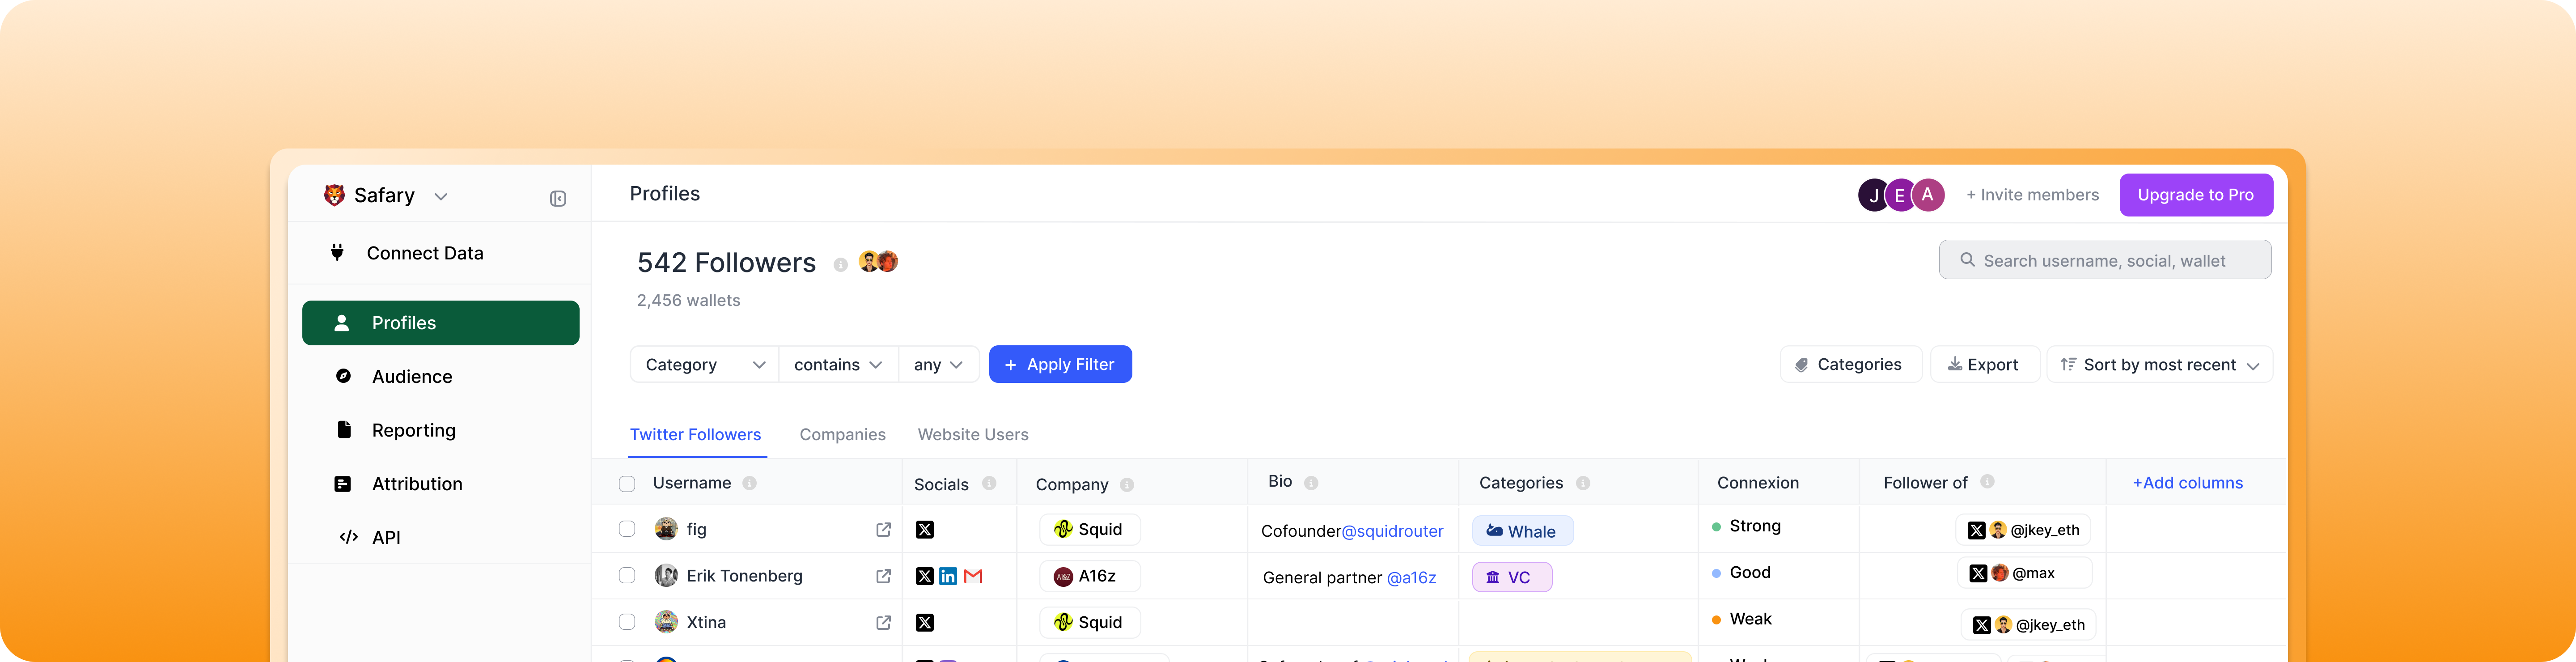2576x662 pixels.
Task: Open Sort by most recent dropdown
Action: tap(2159, 365)
